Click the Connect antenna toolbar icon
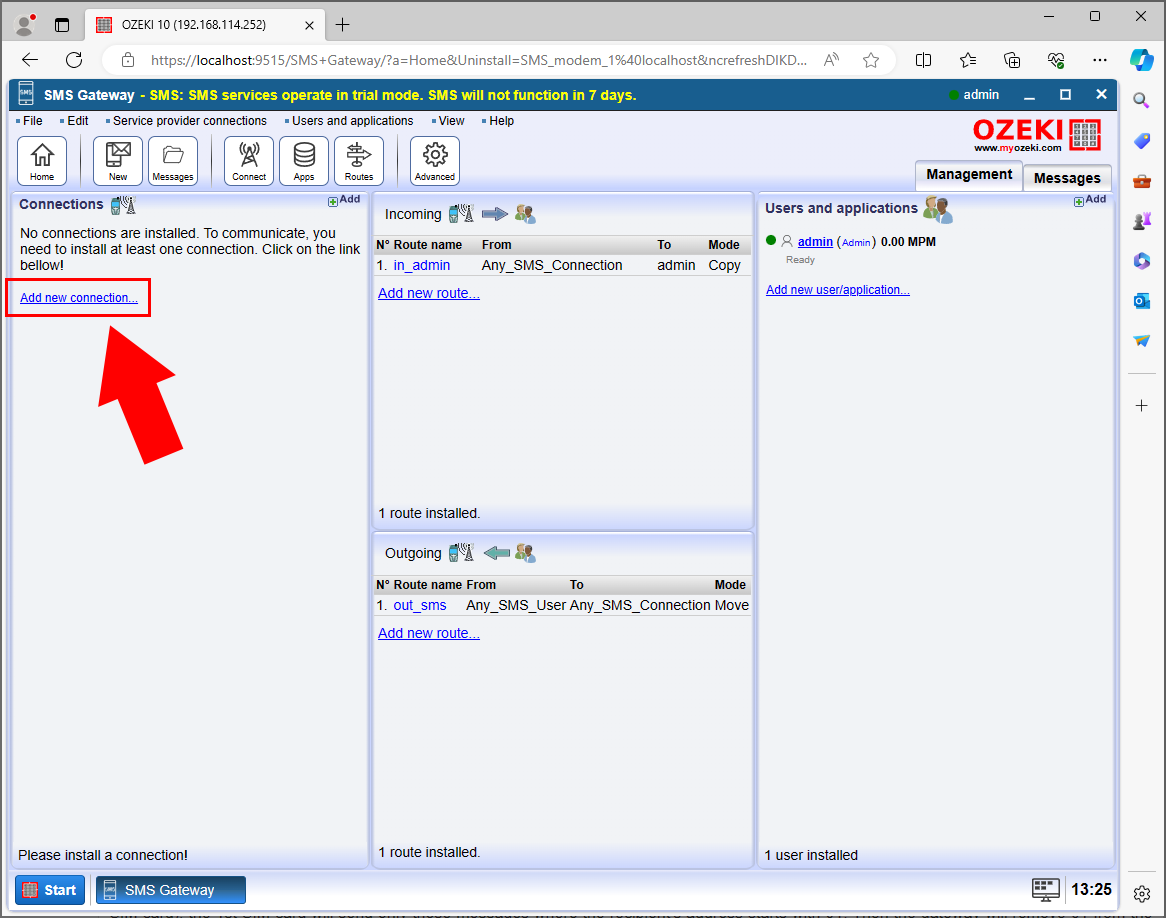 click(249, 161)
